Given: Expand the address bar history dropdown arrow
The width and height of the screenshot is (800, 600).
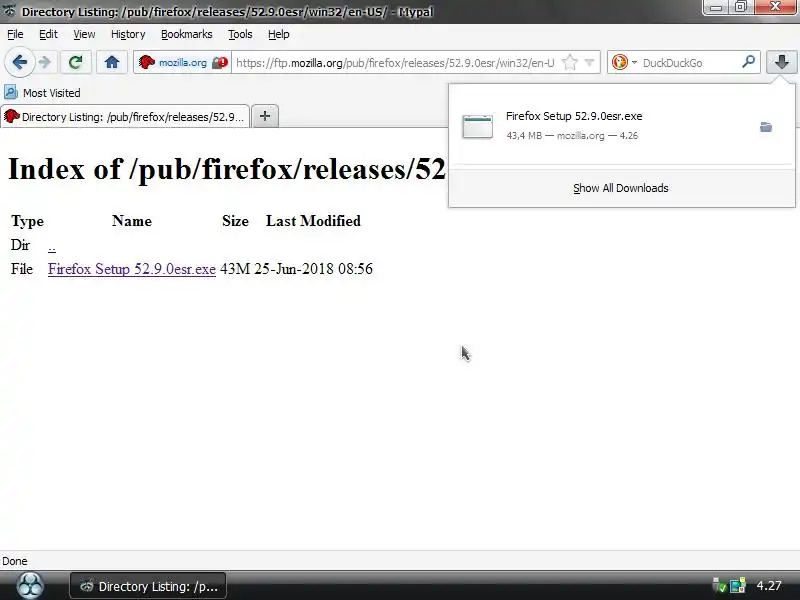Looking at the screenshot, I should (589, 63).
